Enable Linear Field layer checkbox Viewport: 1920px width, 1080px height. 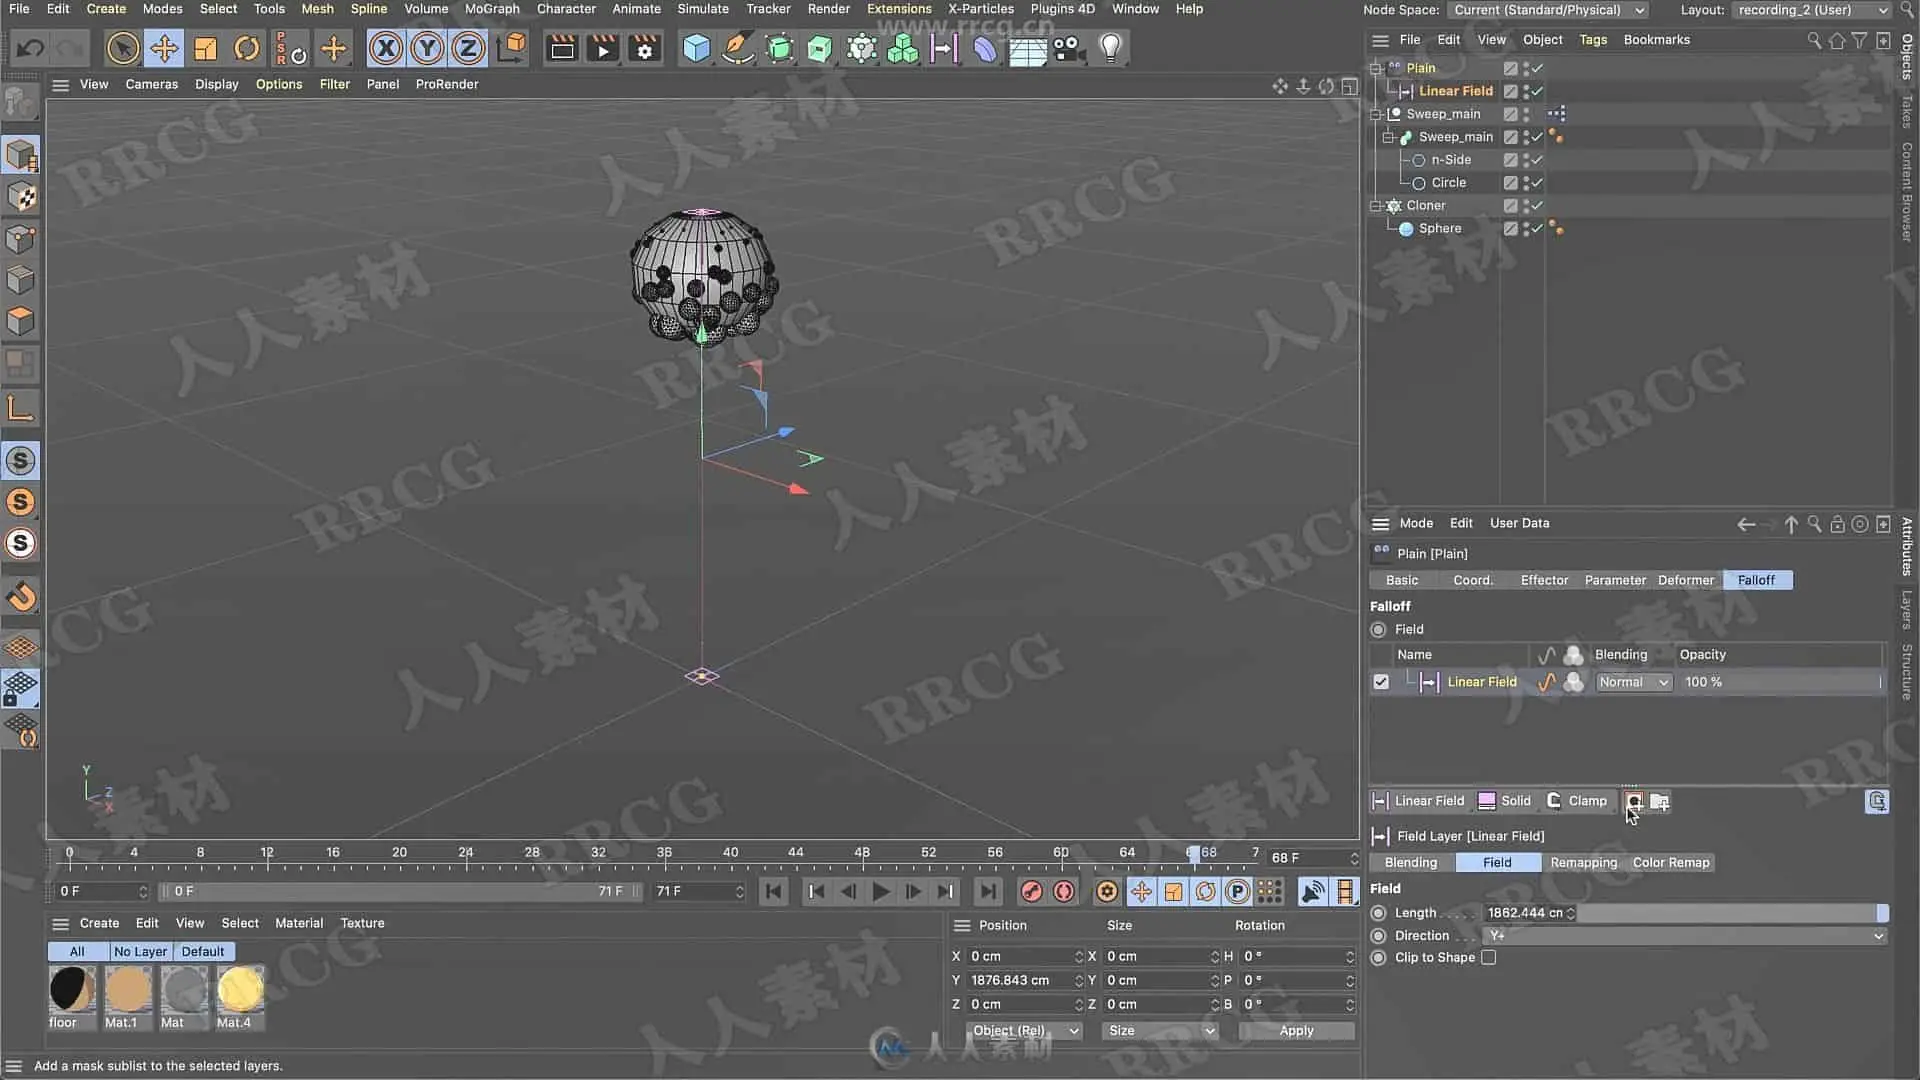tap(1381, 682)
